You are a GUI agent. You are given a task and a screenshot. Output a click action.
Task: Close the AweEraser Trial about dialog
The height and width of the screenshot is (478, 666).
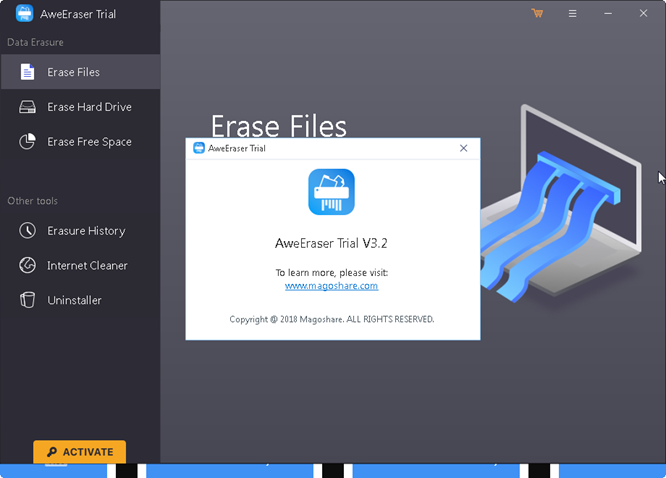pyautogui.click(x=463, y=148)
